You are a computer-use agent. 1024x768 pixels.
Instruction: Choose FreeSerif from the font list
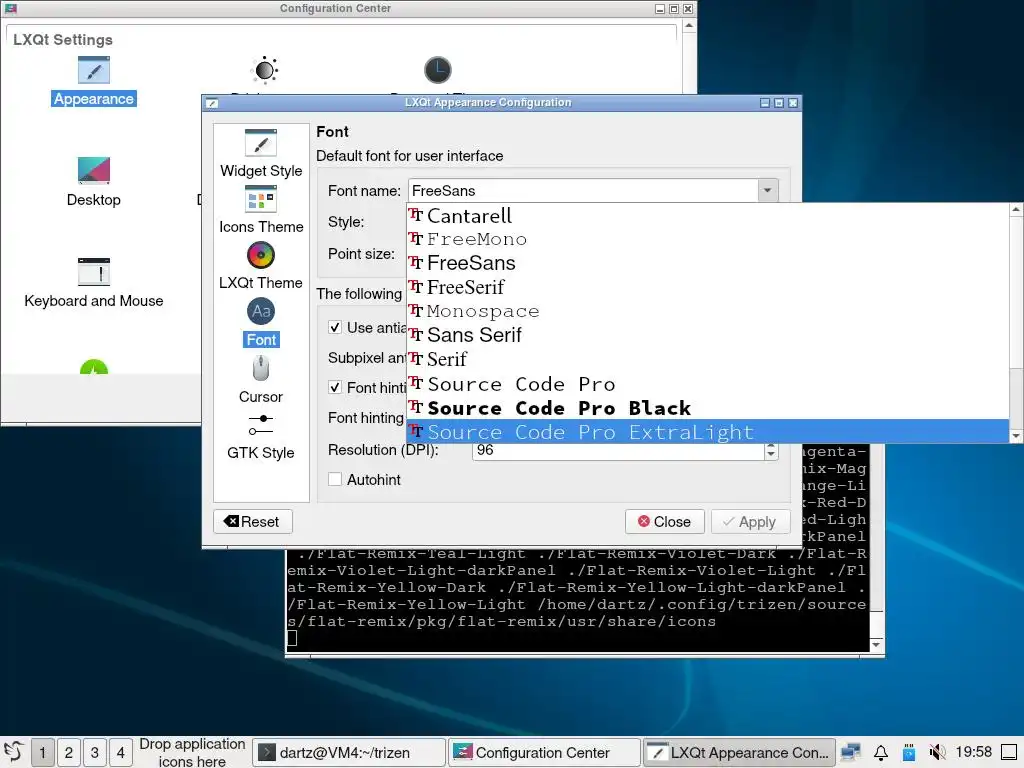coord(708,287)
